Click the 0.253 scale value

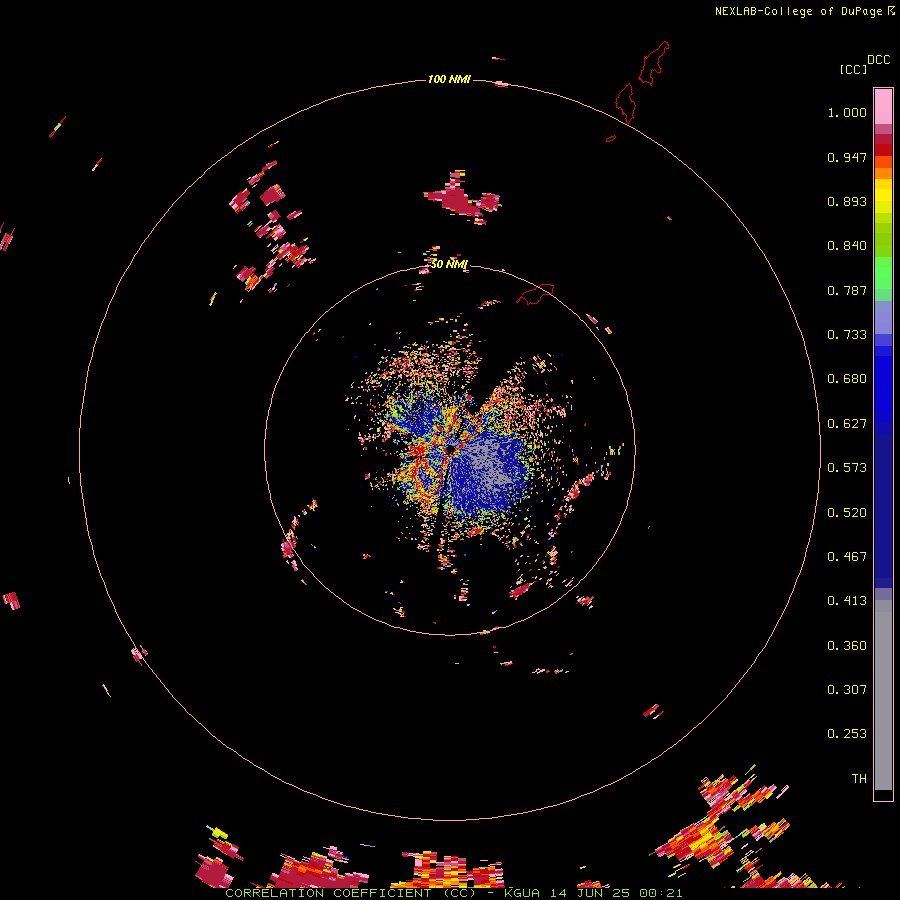[847, 734]
